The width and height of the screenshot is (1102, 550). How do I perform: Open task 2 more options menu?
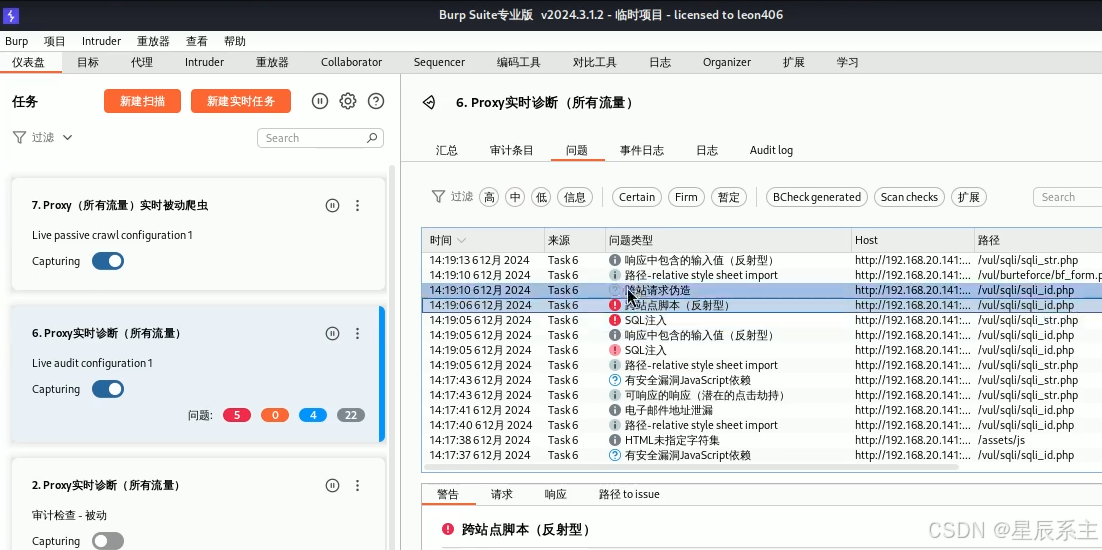(357, 485)
